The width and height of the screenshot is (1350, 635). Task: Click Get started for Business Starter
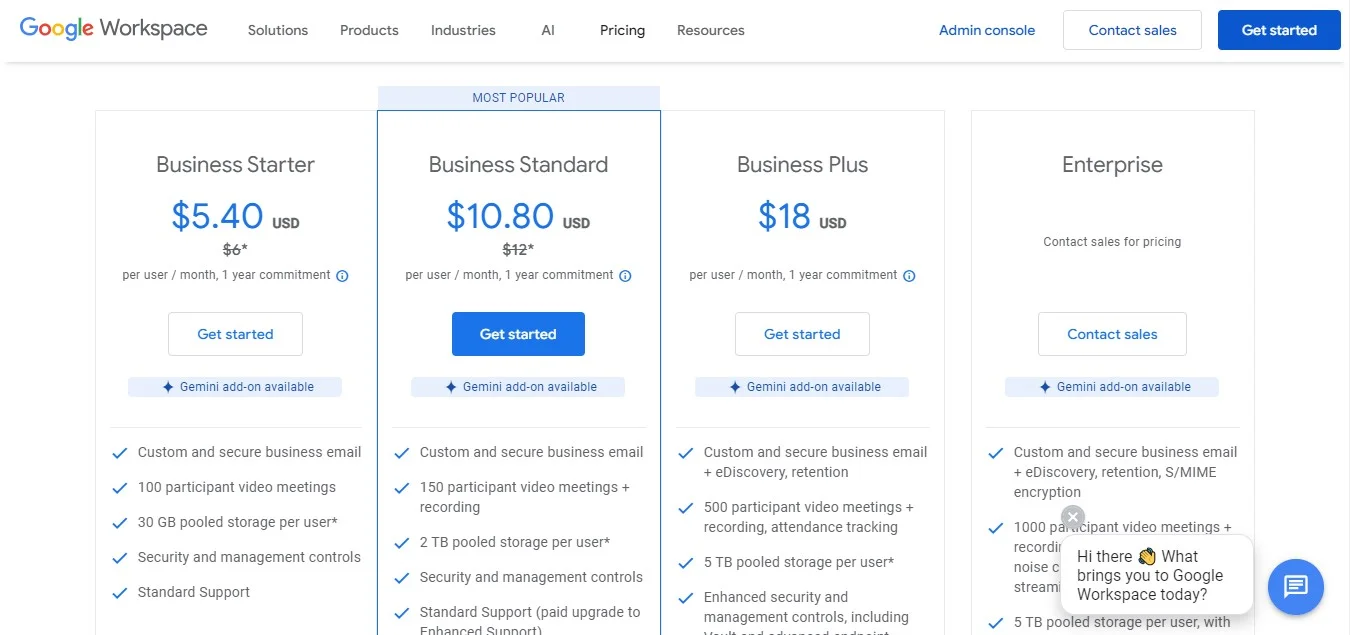point(235,334)
